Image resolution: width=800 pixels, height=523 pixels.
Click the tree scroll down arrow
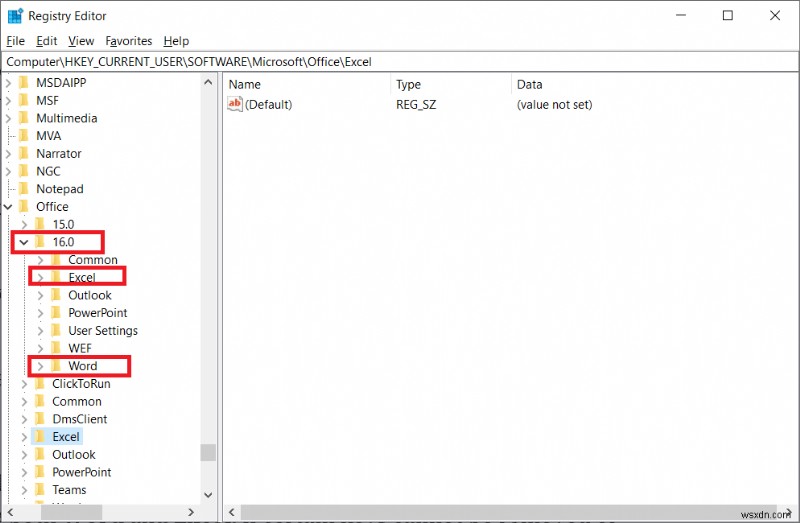[208, 494]
